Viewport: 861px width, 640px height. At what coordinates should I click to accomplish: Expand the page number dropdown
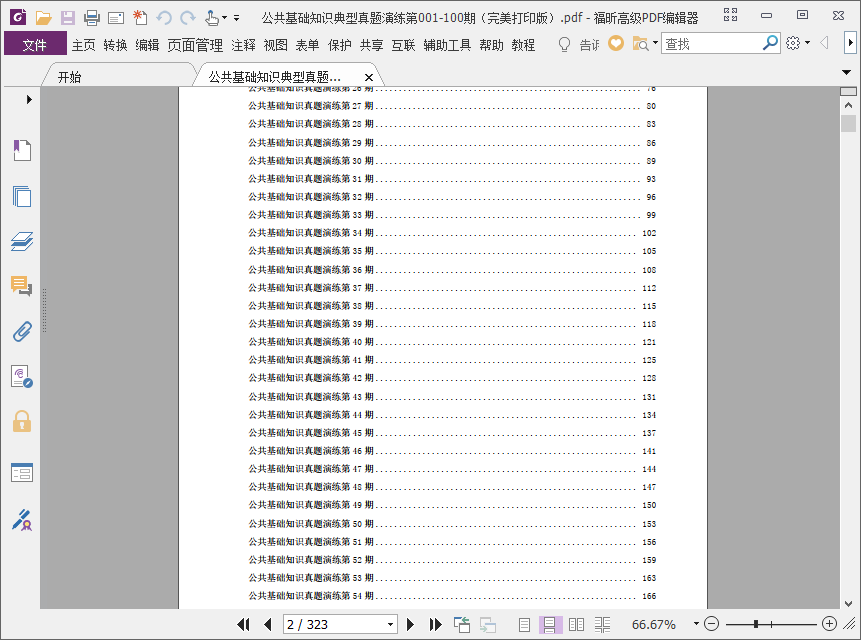click(x=390, y=625)
